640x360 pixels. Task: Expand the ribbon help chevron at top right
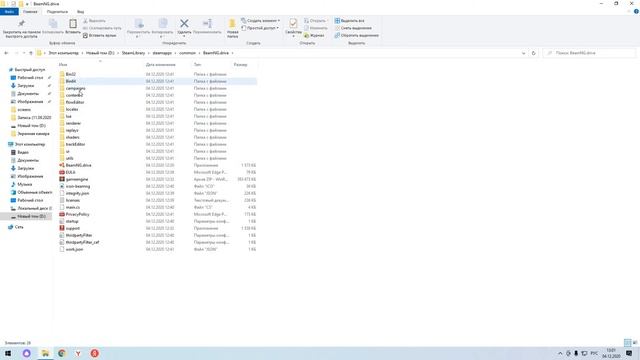629,11
